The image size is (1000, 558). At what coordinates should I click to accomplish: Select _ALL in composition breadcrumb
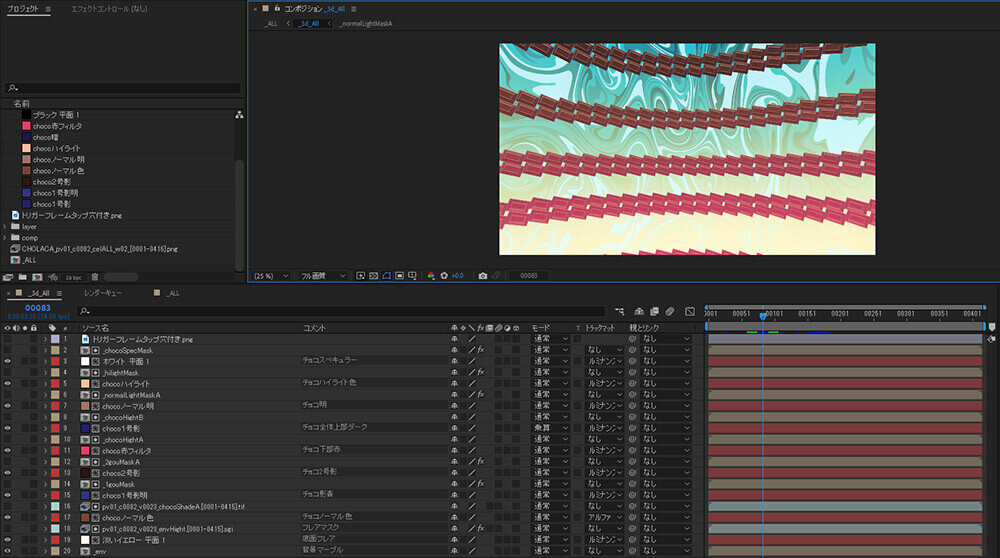coord(271,24)
